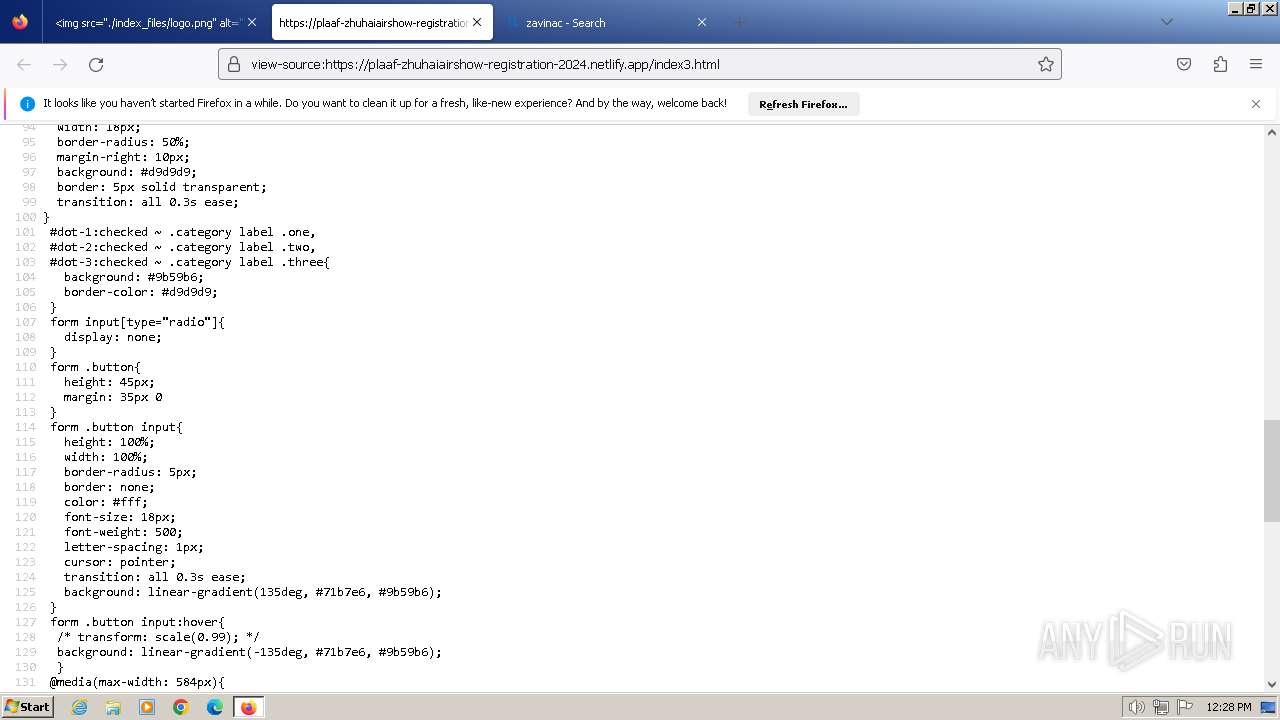Click source line 'color: #fff;'
Screen dimensions: 1280x720
pyautogui.click(x=106, y=502)
